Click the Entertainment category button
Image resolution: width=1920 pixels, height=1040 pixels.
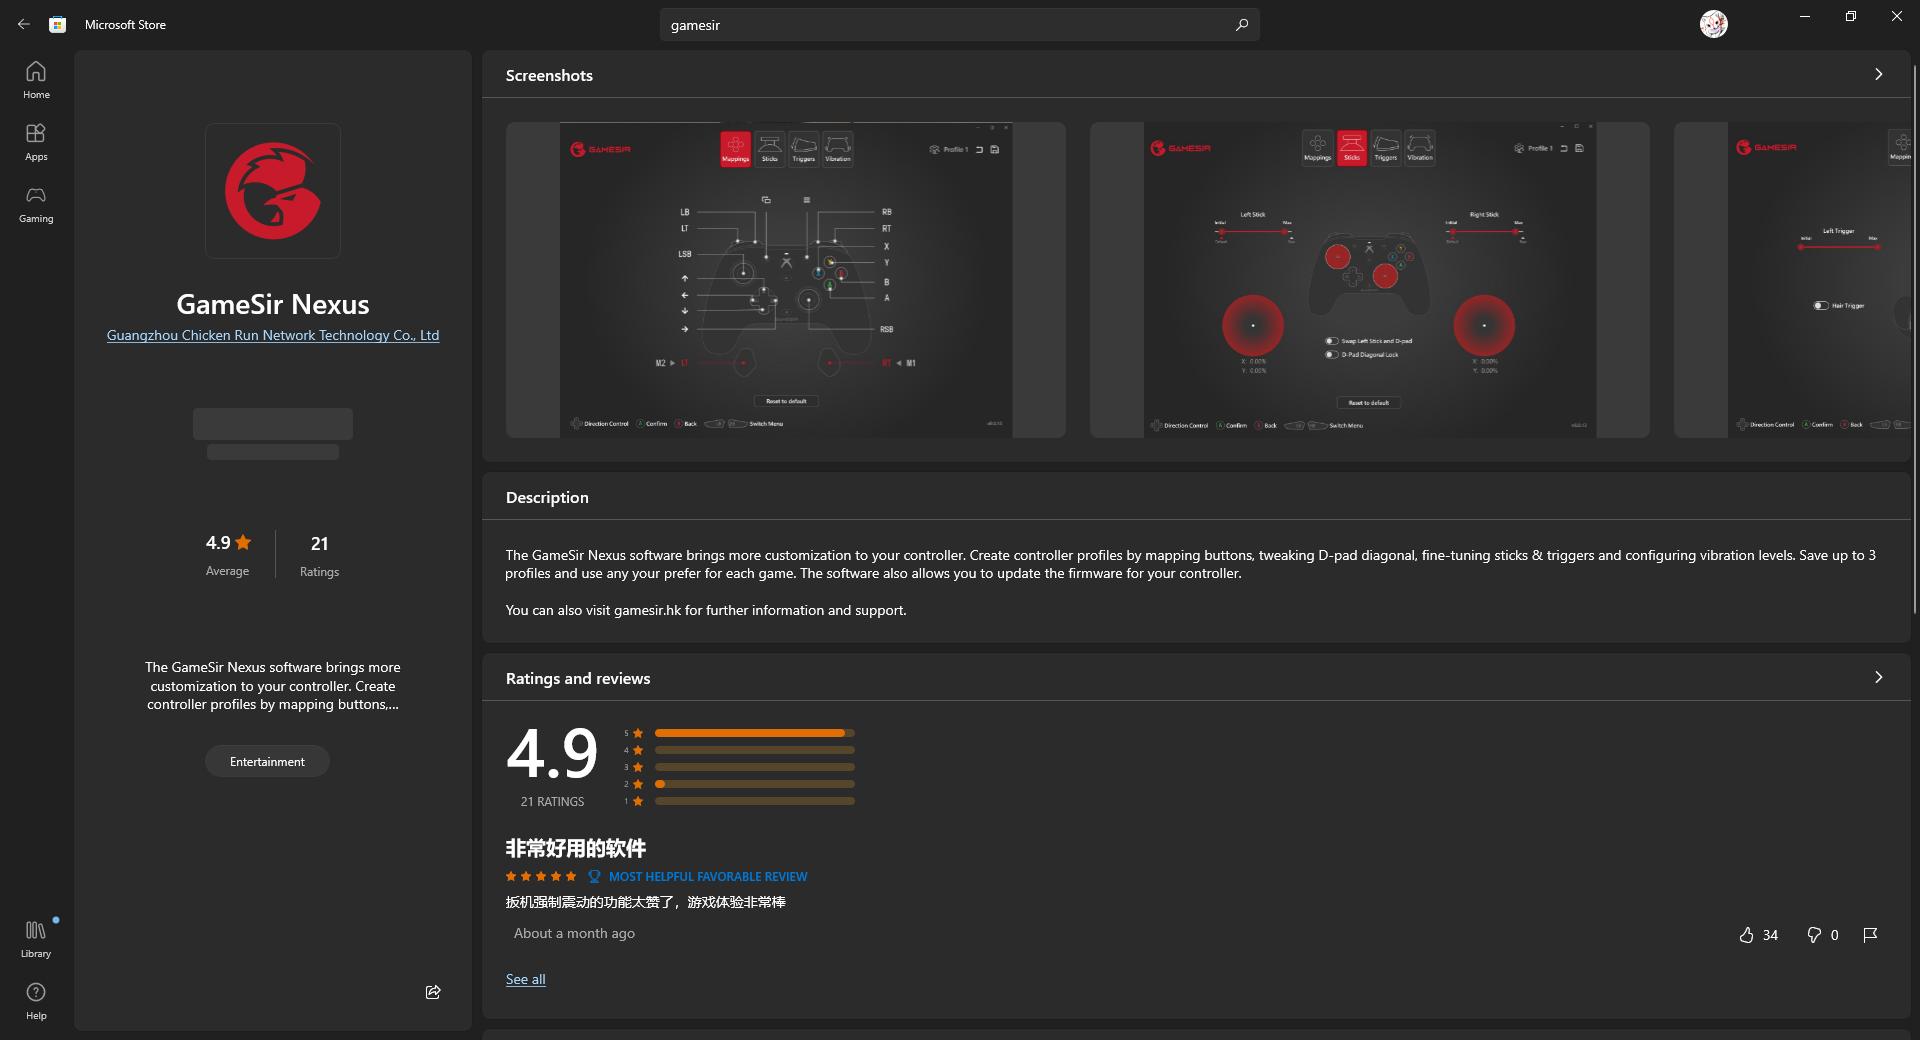pos(267,762)
